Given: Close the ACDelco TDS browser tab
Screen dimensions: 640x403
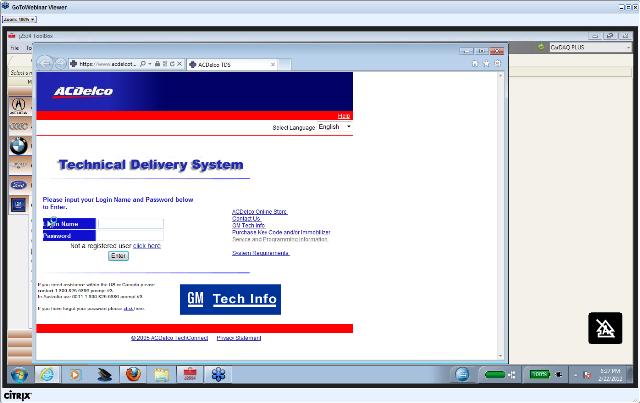Looking at the screenshot, I should point(273,65).
